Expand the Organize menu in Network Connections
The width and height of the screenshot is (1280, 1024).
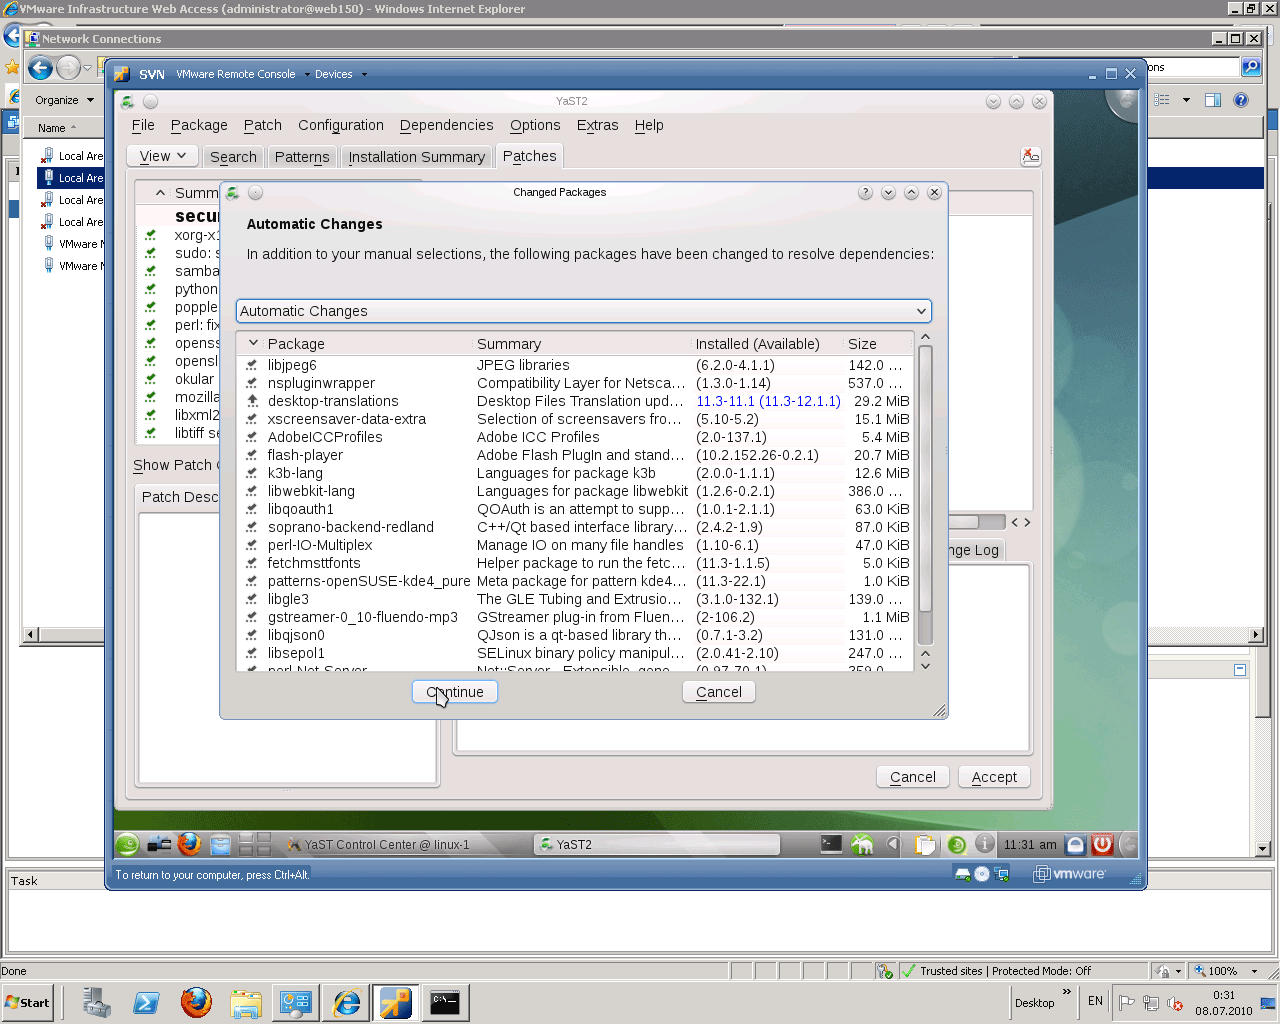point(64,100)
